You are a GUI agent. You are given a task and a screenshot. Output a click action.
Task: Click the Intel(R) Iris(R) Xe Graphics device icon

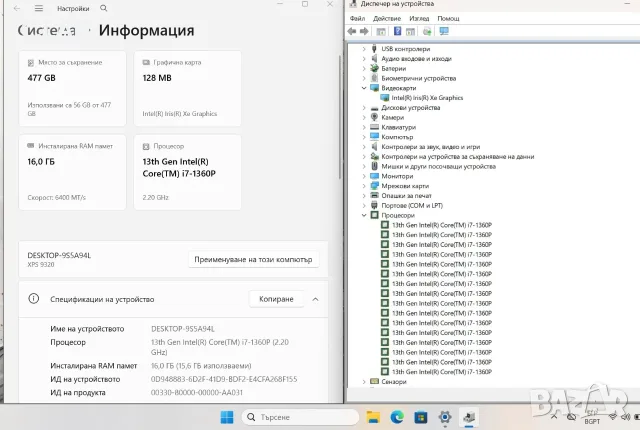pyautogui.click(x=384, y=98)
